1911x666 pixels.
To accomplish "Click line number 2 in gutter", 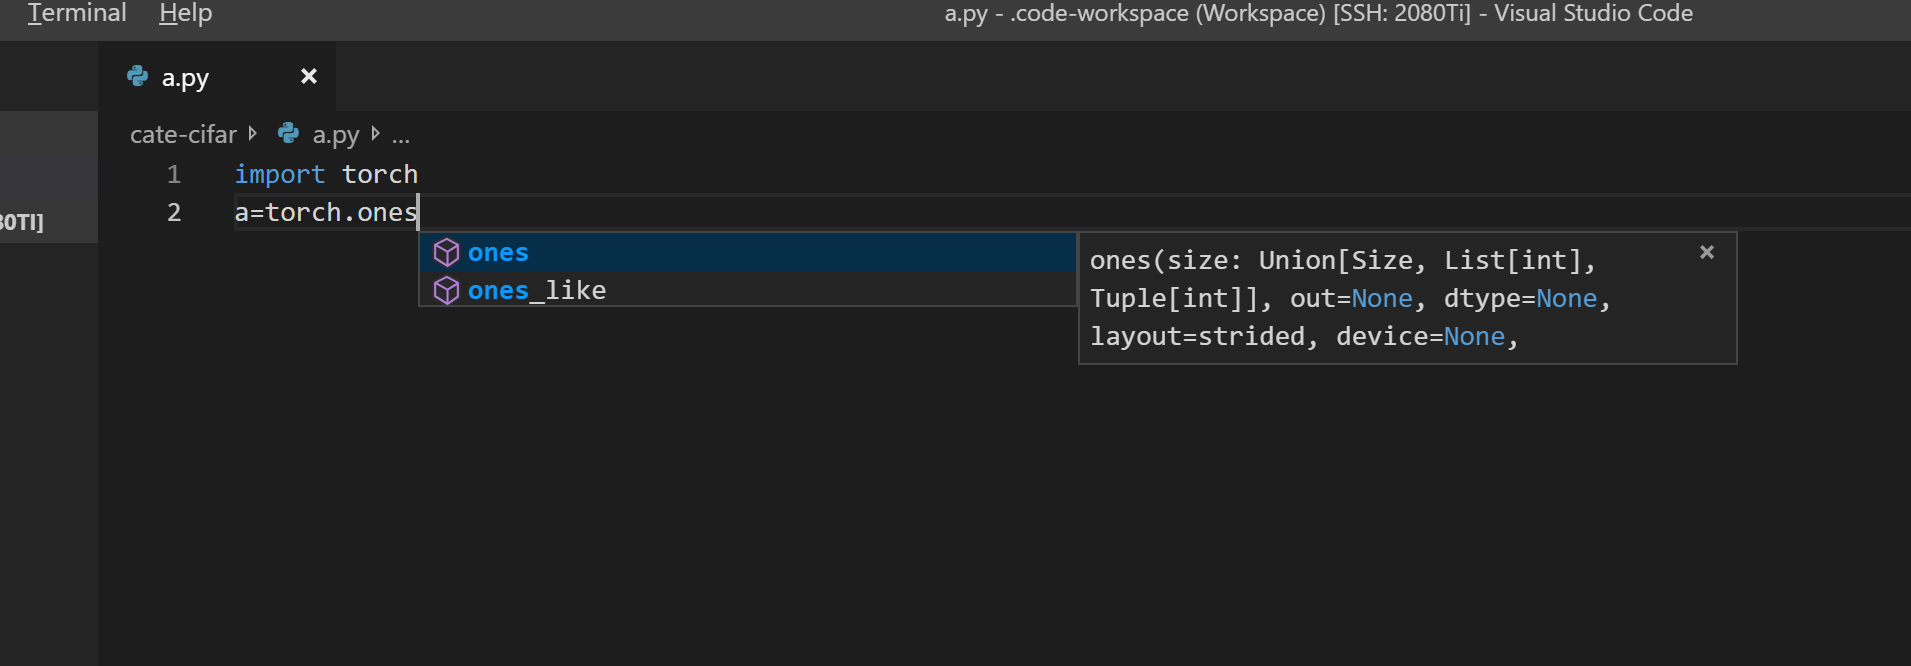I will [174, 212].
